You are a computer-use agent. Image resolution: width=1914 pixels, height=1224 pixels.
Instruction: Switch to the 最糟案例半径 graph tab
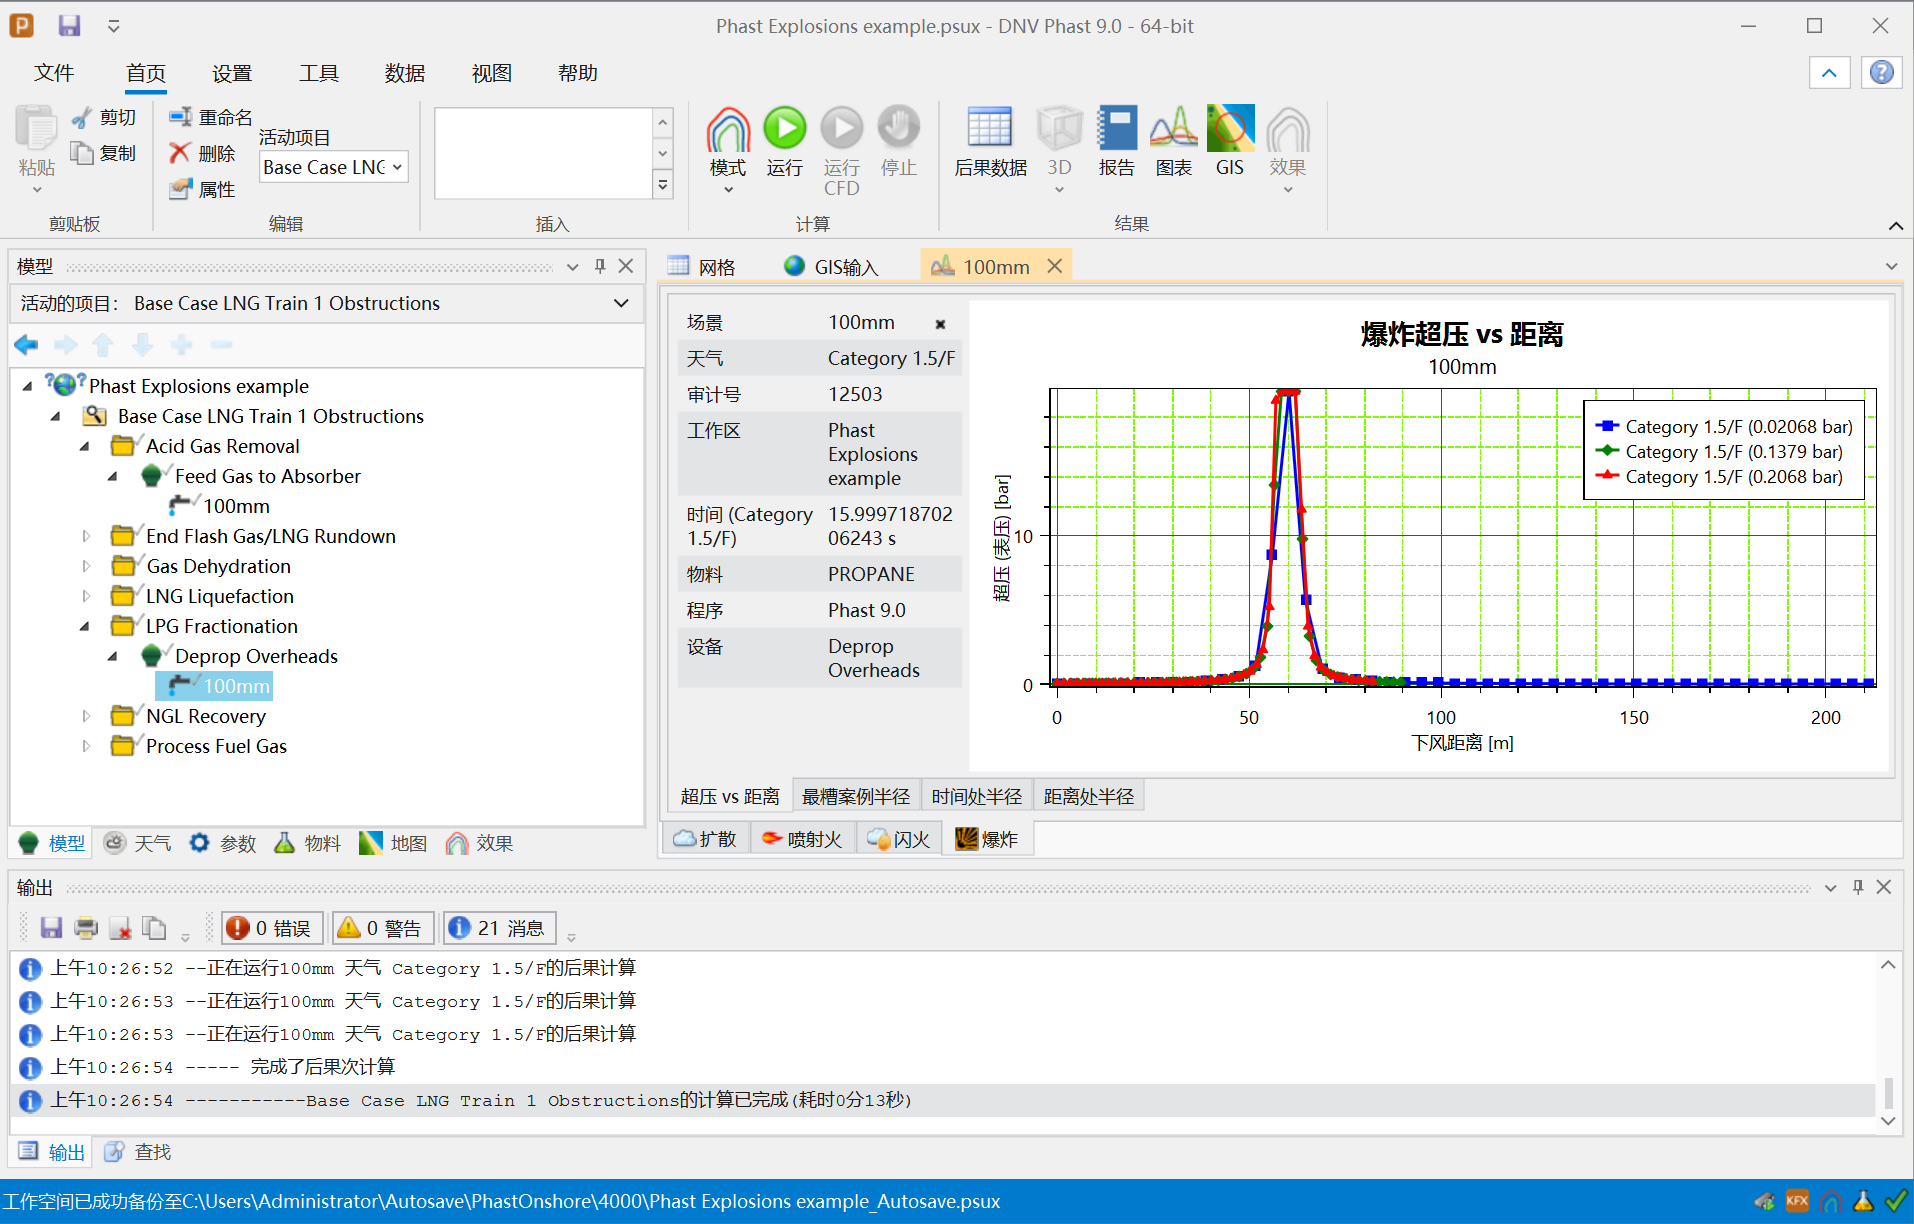pos(855,796)
